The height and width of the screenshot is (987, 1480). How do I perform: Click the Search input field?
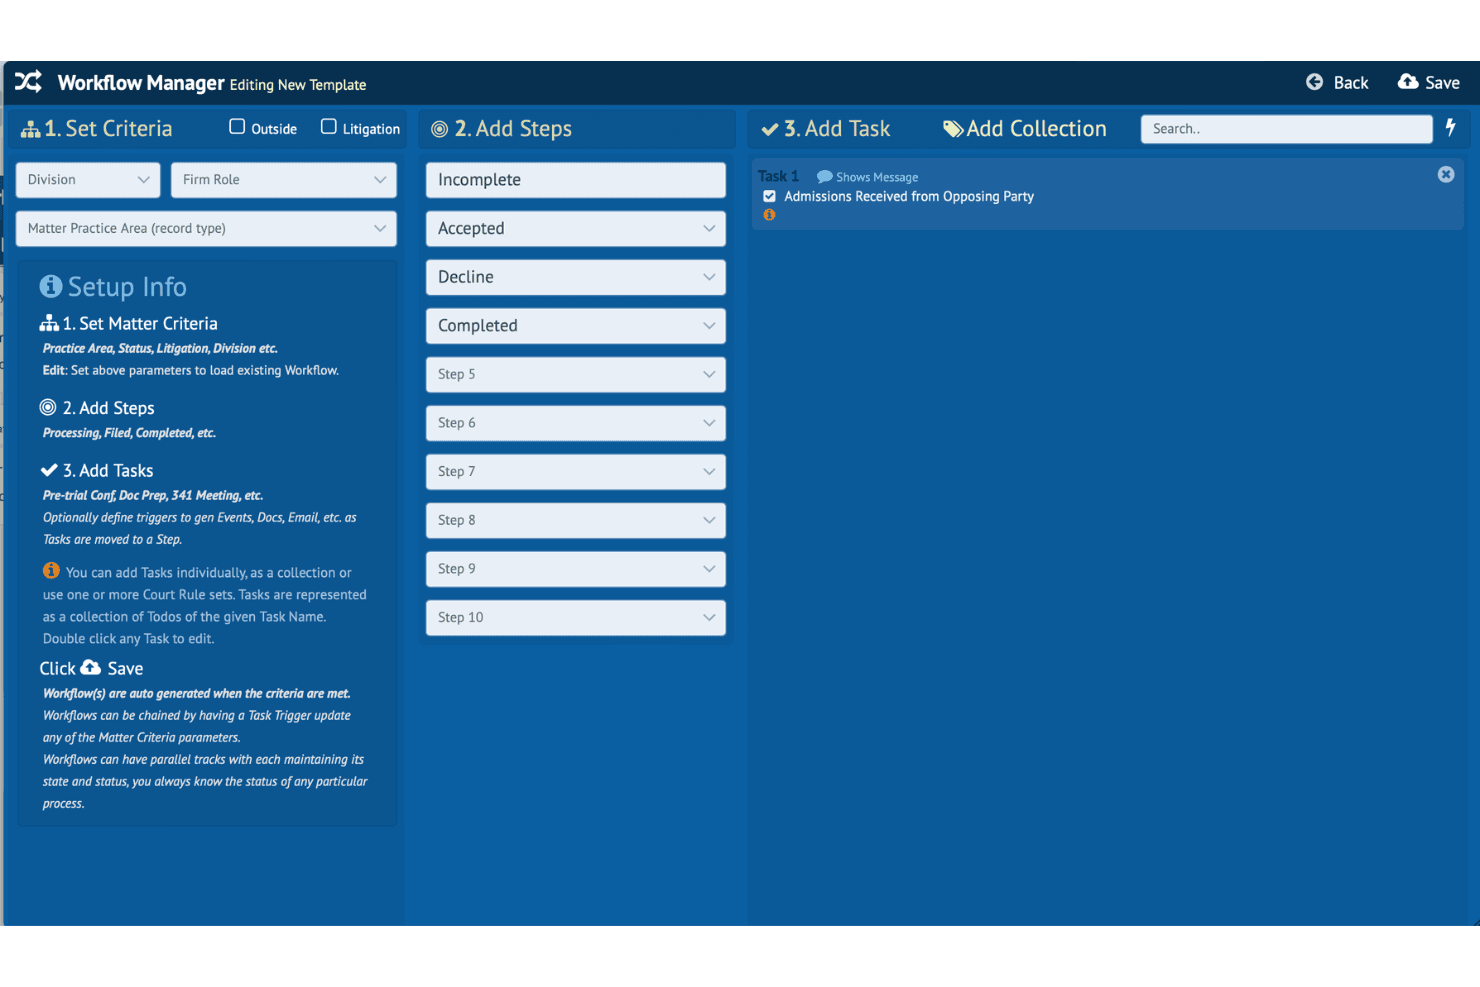(x=1287, y=129)
